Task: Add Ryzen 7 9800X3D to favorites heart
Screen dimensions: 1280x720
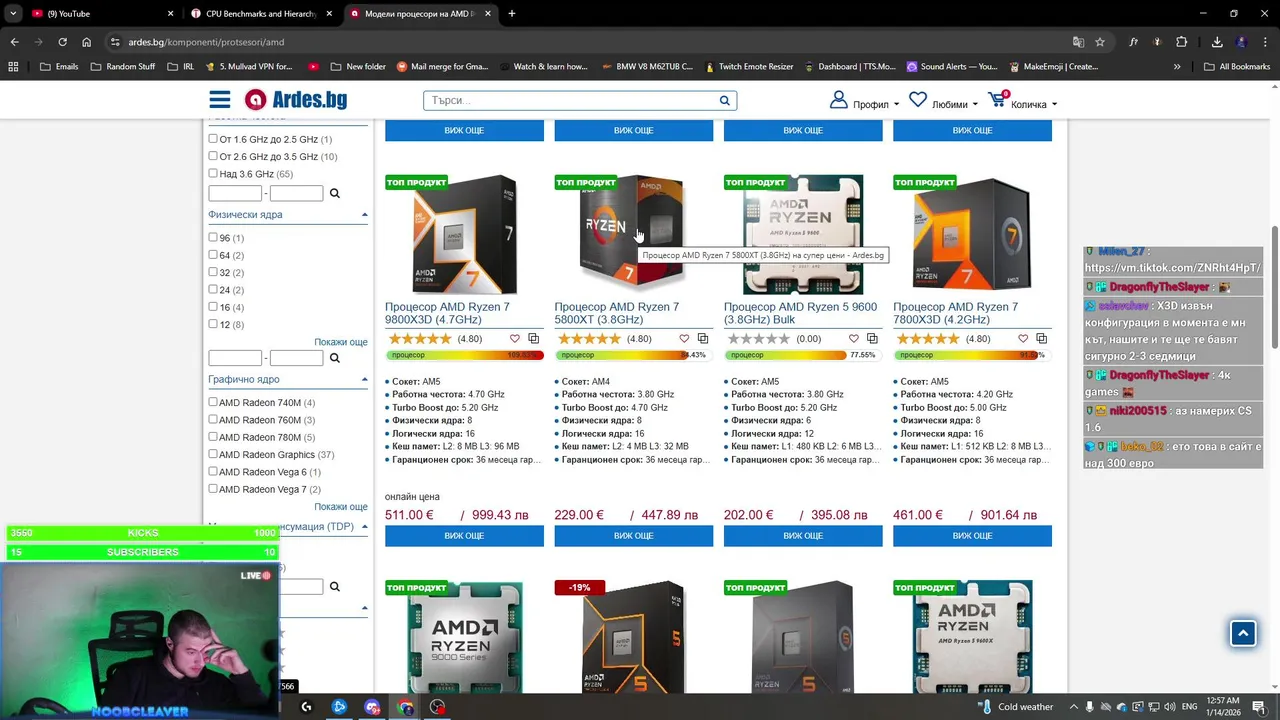Action: [x=515, y=339]
